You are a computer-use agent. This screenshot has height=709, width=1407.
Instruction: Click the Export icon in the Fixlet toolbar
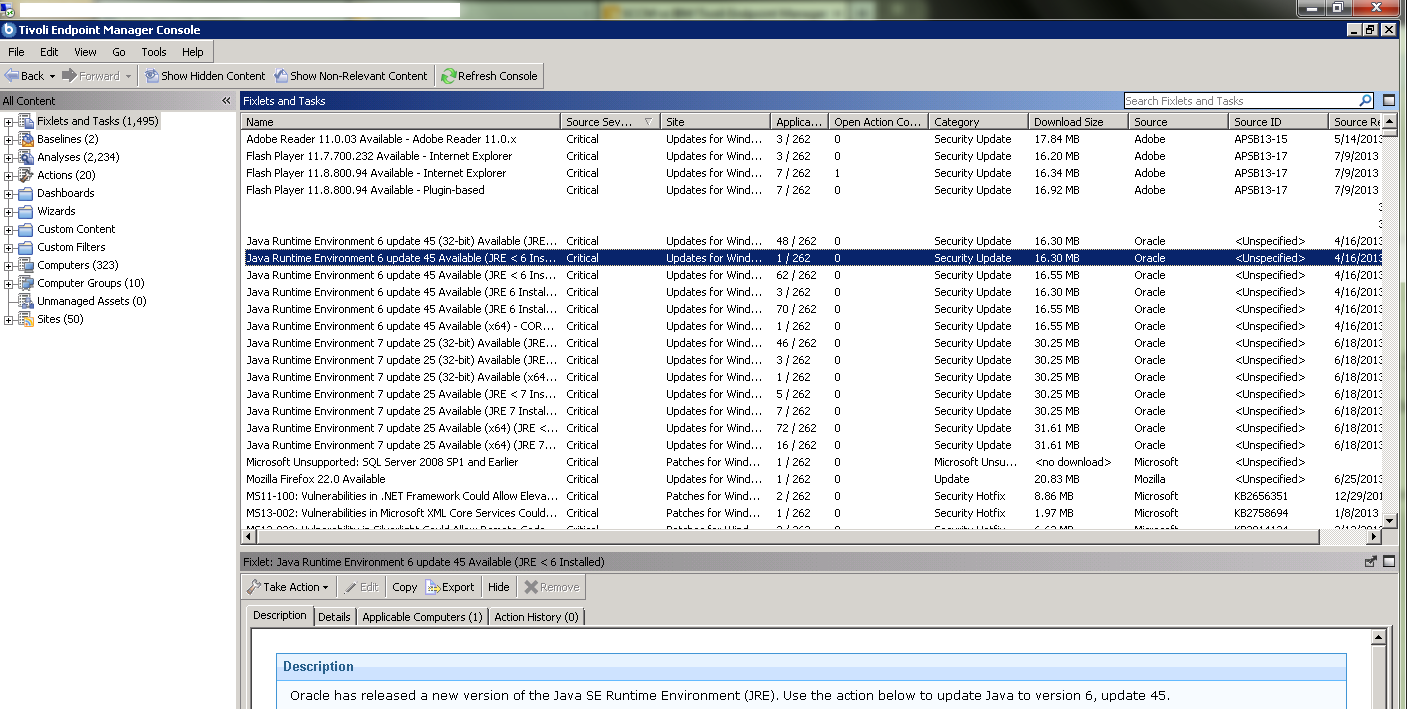[432, 587]
